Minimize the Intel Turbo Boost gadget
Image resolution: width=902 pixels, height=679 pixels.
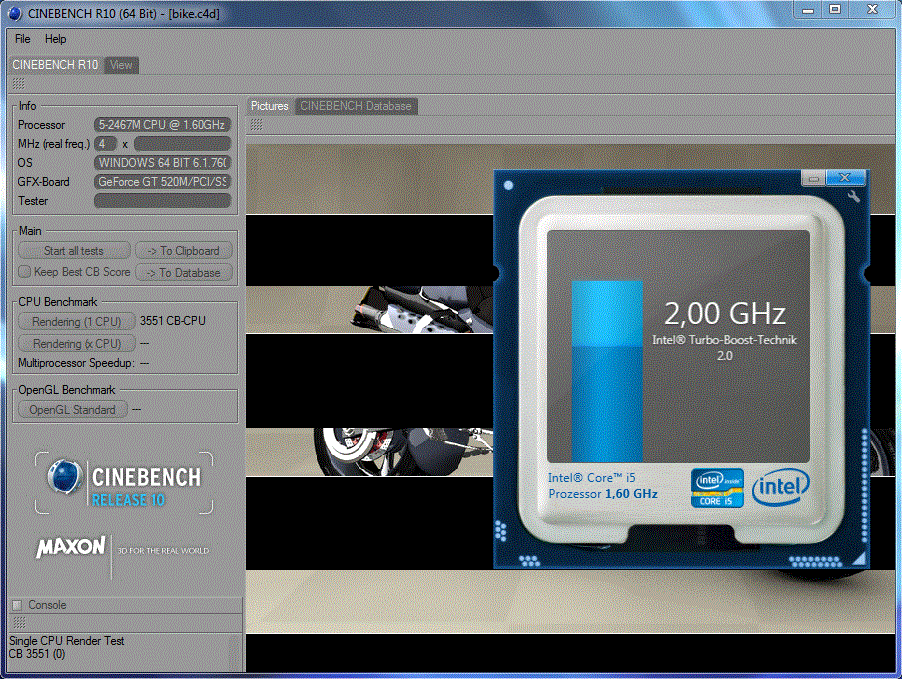[813, 178]
